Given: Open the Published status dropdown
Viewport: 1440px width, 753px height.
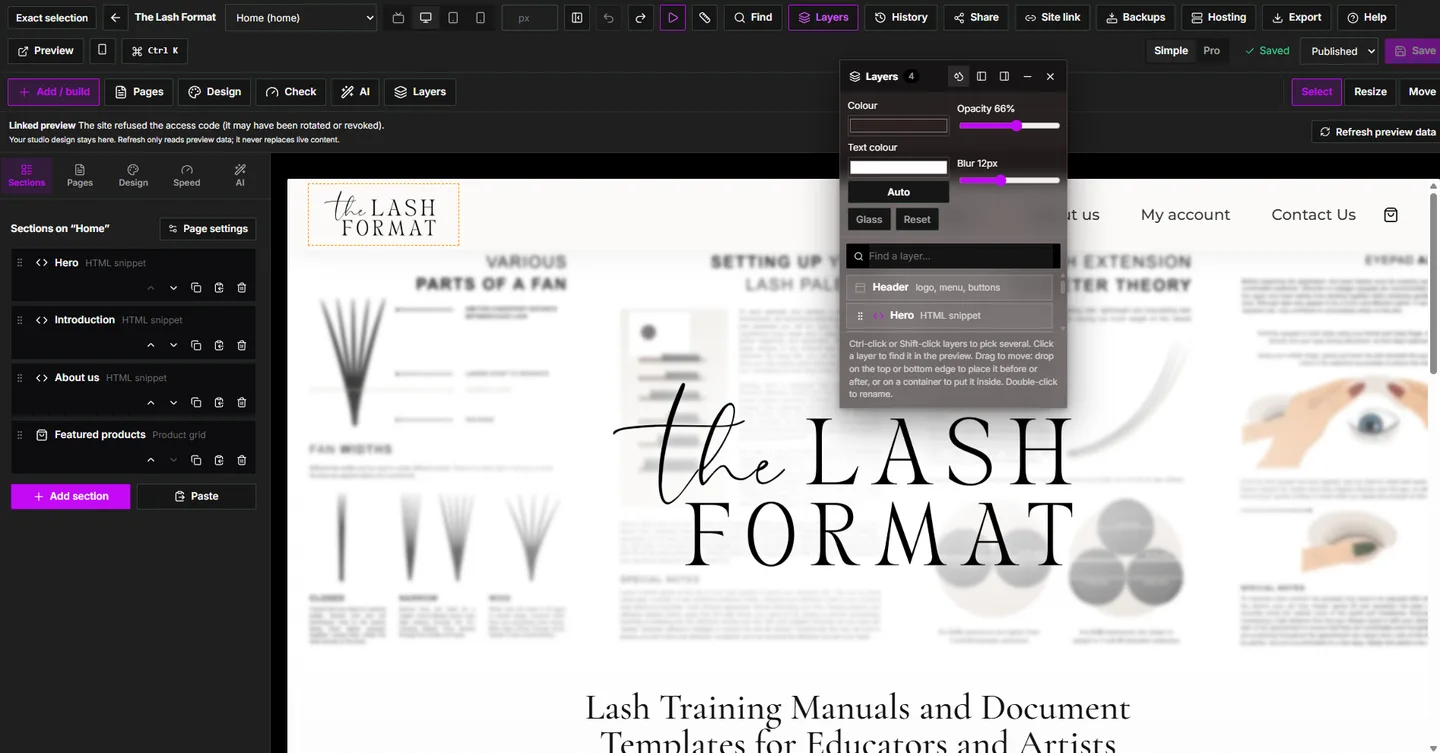Looking at the screenshot, I should click(1341, 51).
